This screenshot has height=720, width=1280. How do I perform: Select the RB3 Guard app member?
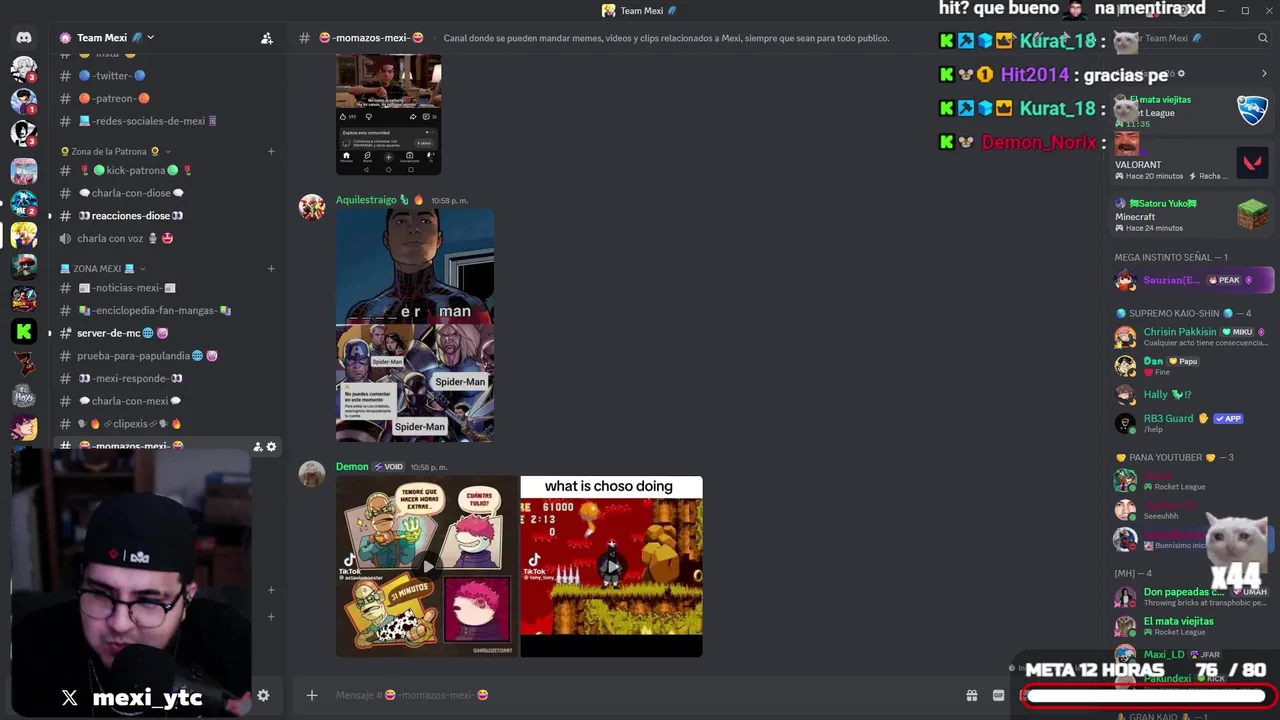pos(1194,423)
